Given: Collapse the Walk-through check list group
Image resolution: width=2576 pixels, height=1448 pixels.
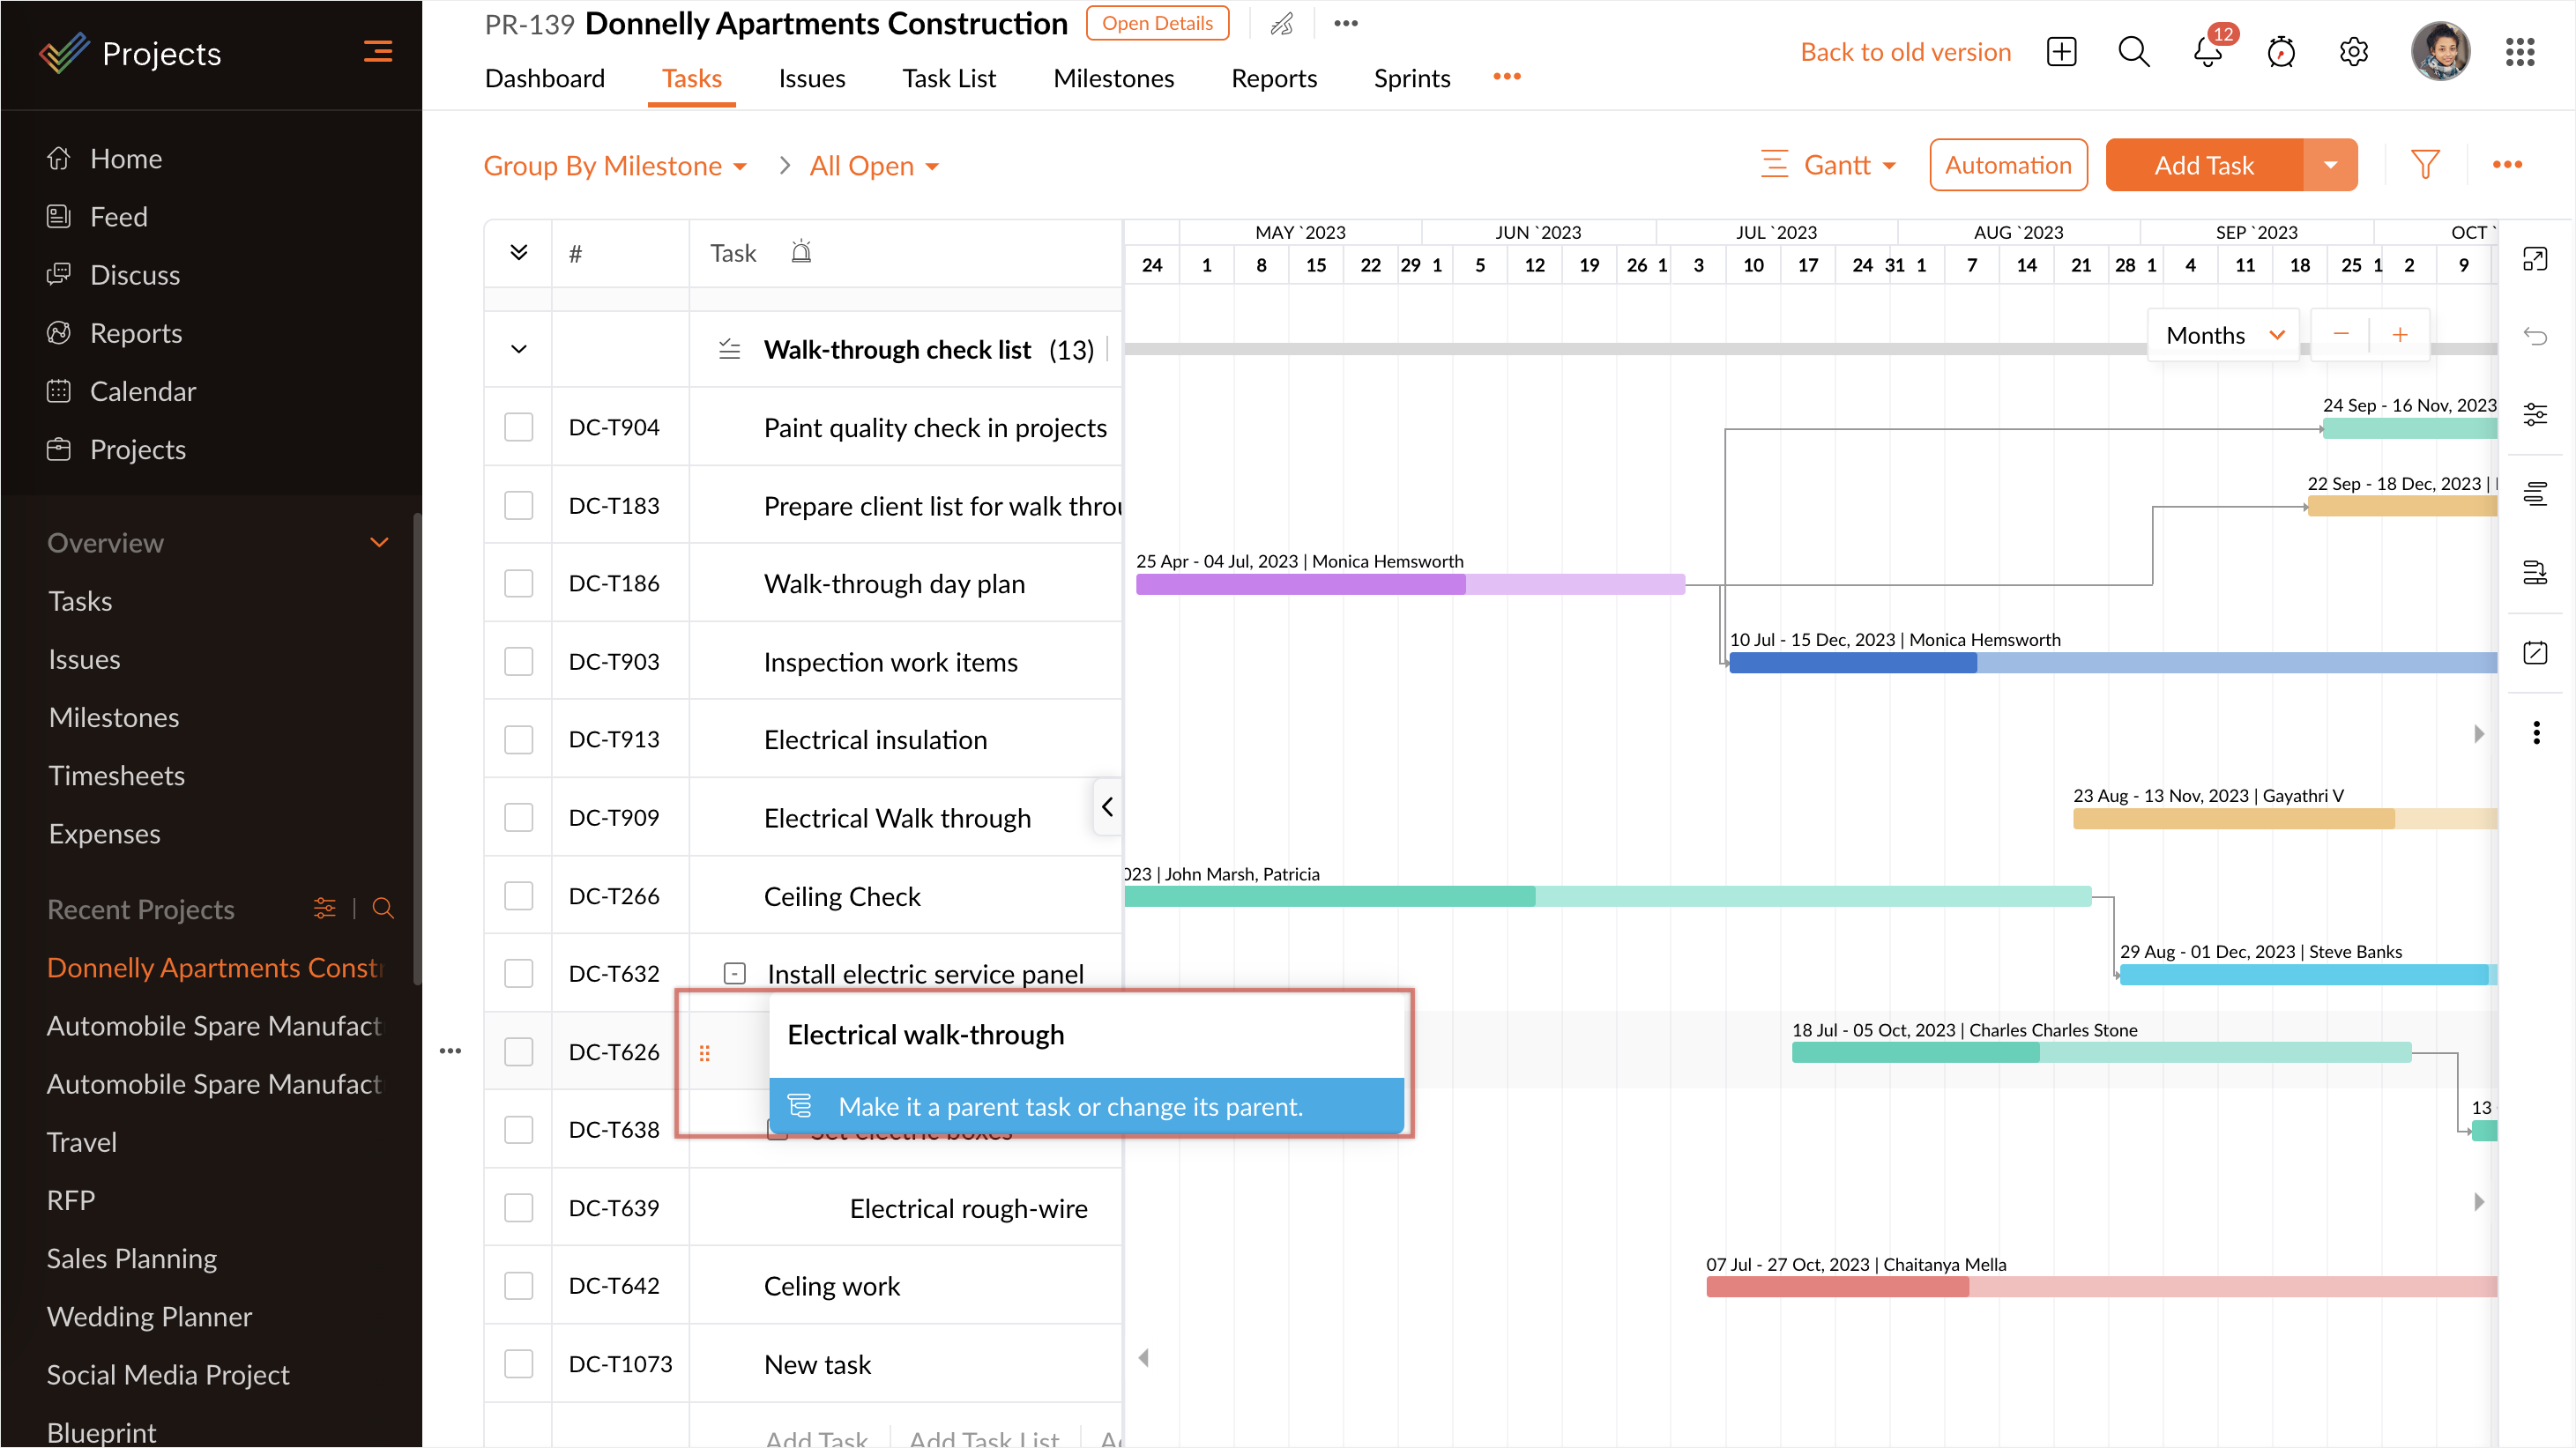Looking at the screenshot, I should 518,349.
